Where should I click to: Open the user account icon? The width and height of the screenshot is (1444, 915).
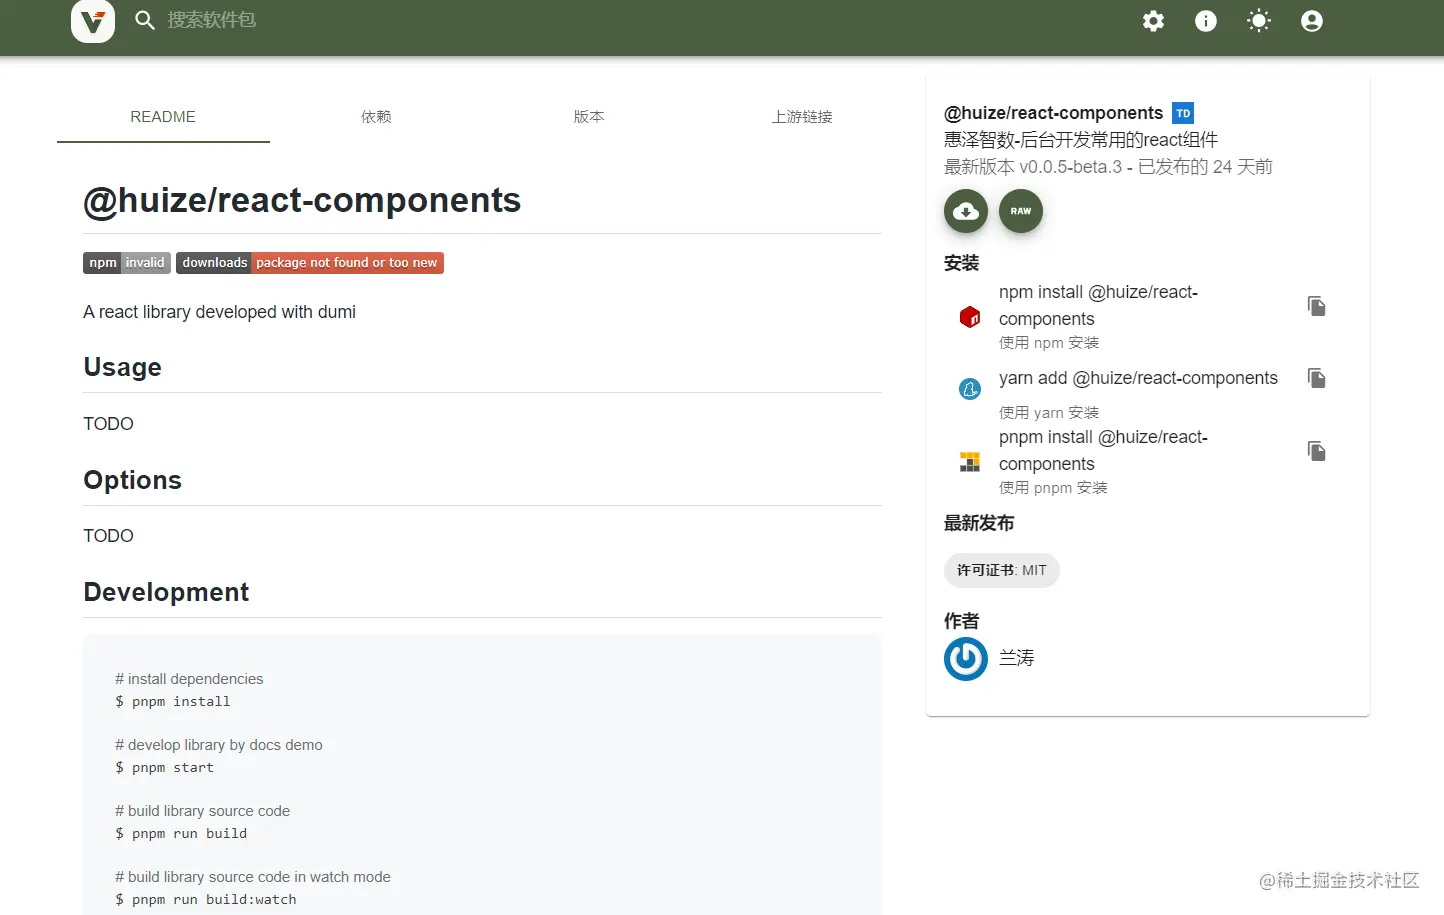coord(1312,21)
